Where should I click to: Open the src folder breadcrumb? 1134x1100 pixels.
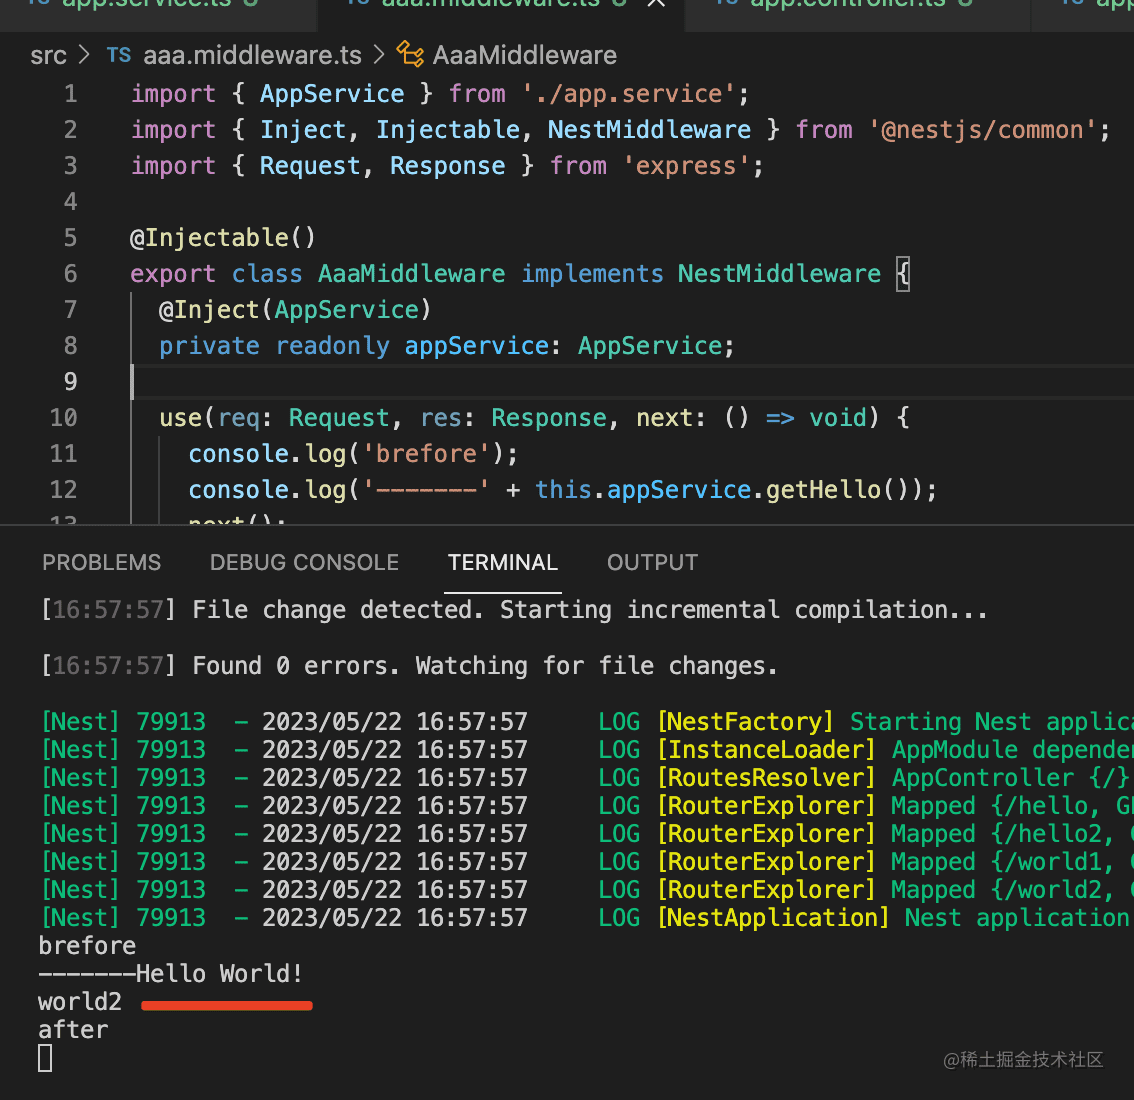(48, 55)
